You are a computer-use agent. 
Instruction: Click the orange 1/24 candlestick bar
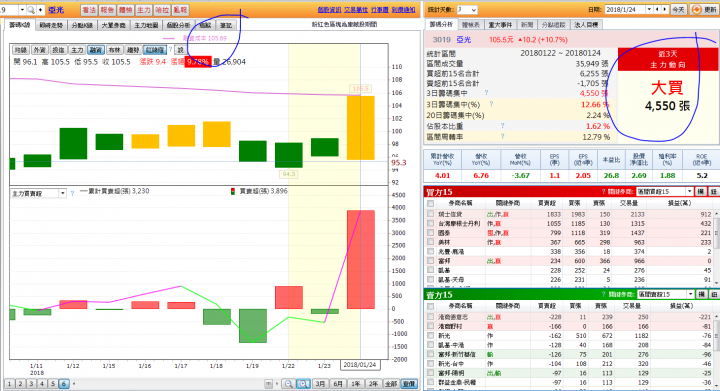coord(360,128)
